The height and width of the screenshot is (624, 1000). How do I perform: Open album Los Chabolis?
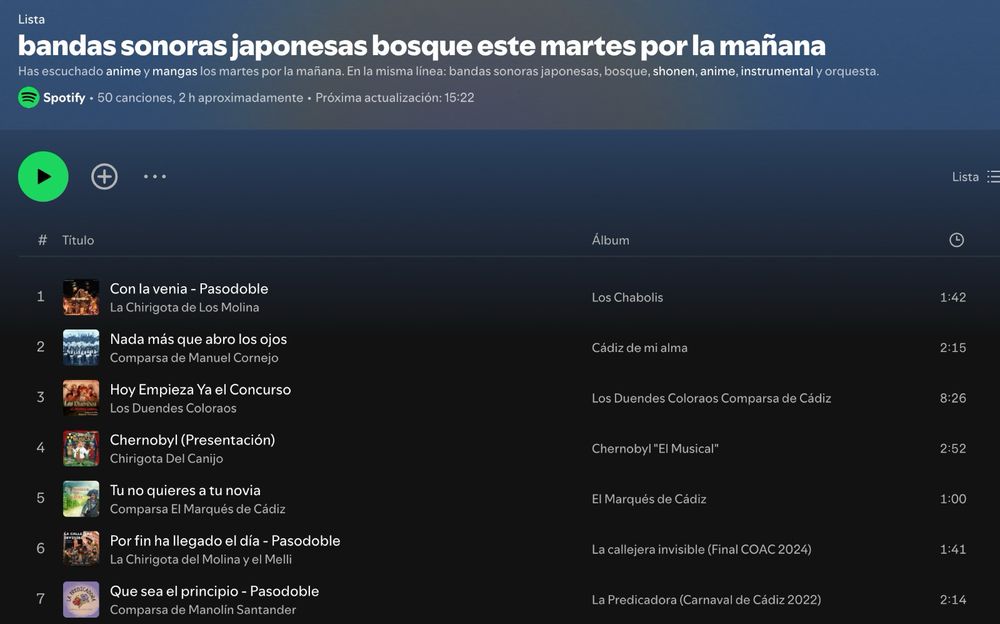click(x=628, y=297)
